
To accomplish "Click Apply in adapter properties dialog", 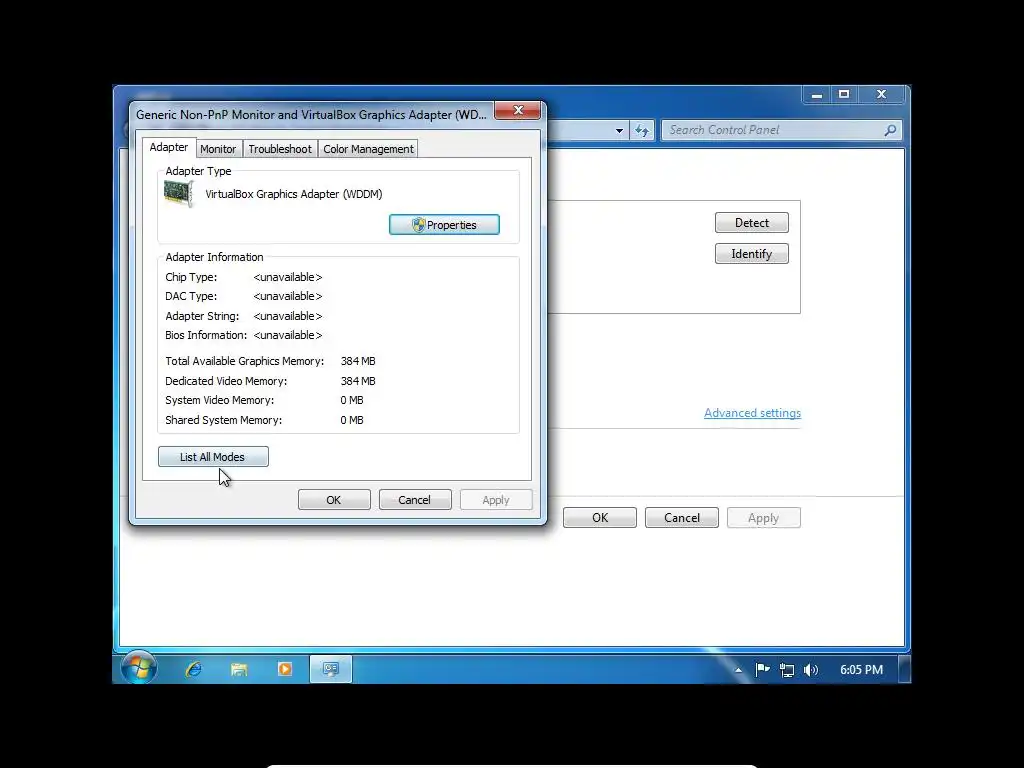I will pyautogui.click(x=496, y=500).
